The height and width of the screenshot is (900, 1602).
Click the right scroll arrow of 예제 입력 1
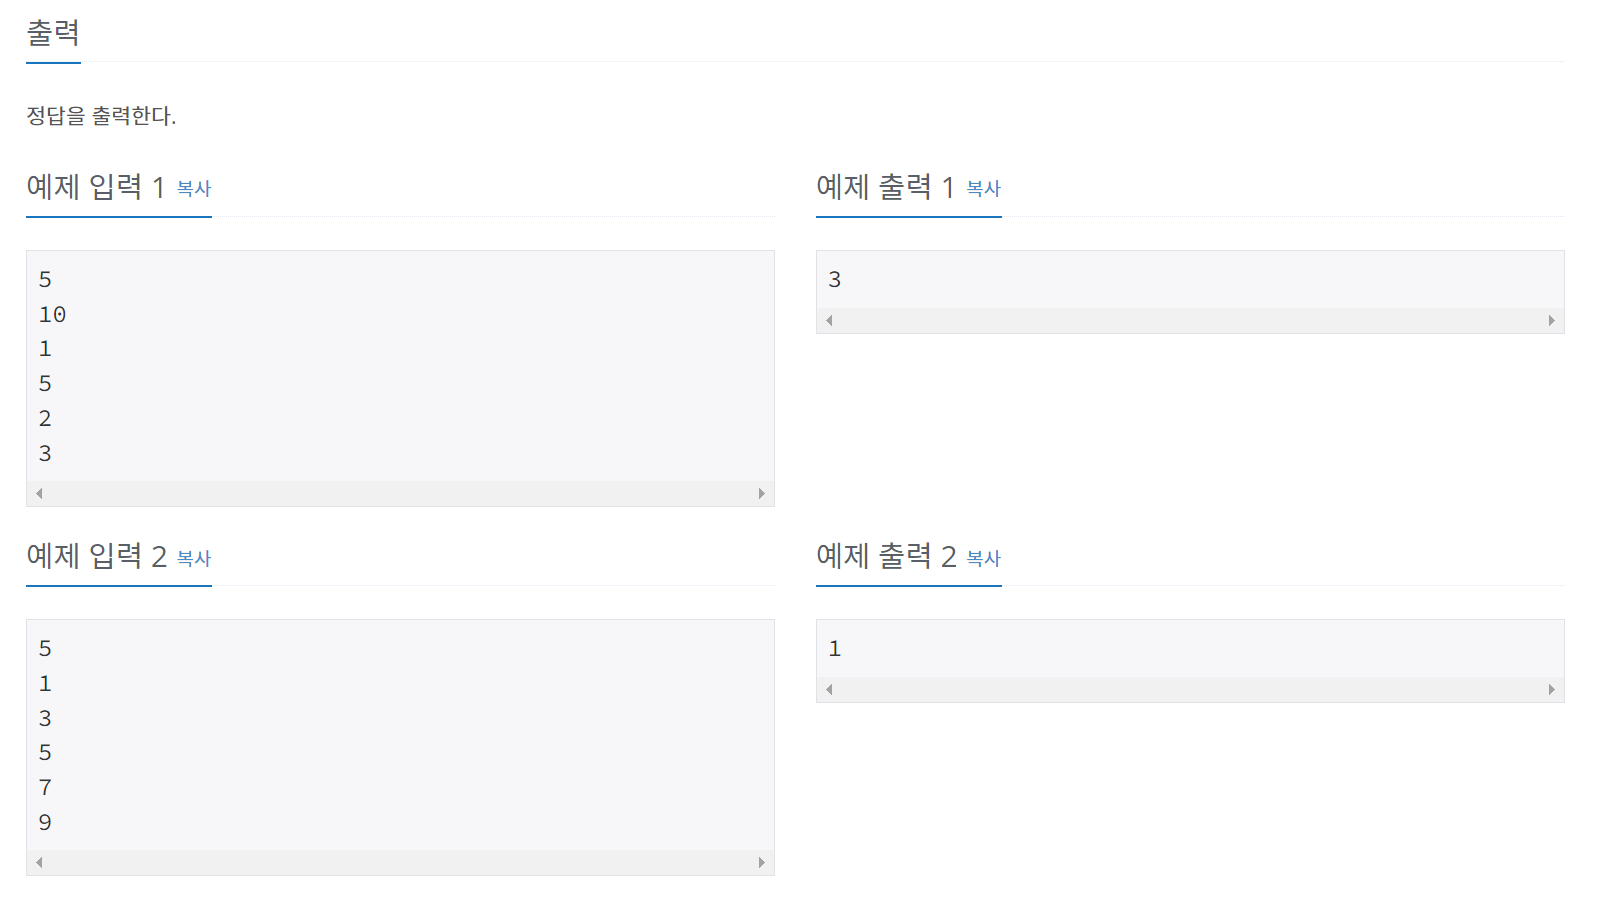click(x=762, y=493)
